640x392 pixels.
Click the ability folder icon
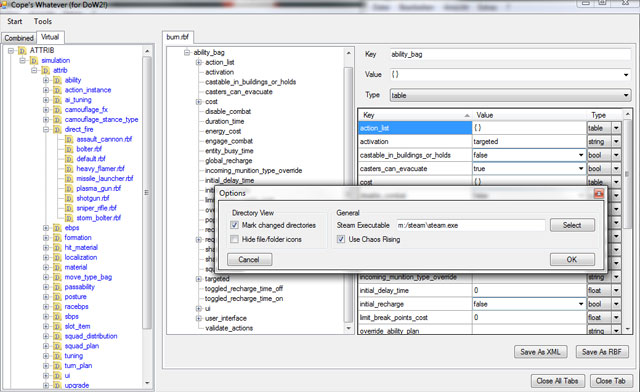[x=57, y=80]
